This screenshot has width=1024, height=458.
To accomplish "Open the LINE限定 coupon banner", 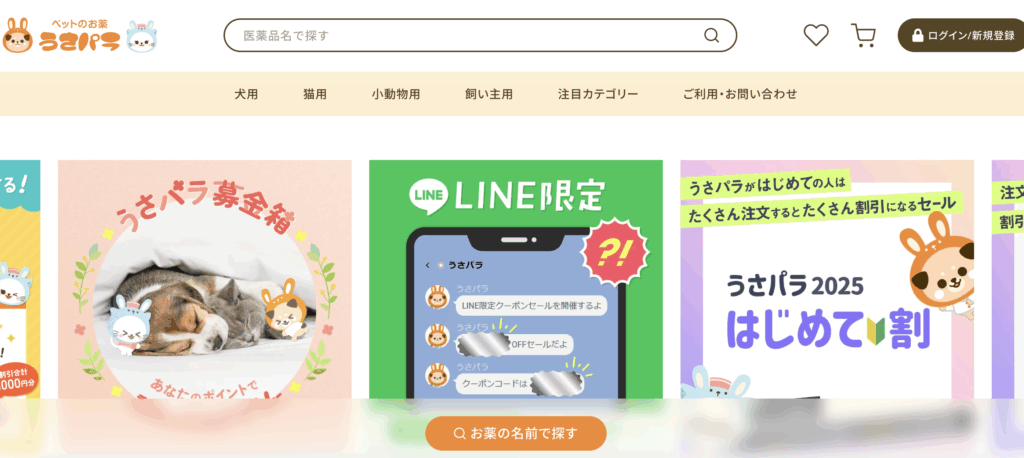I will tap(516, 280).
